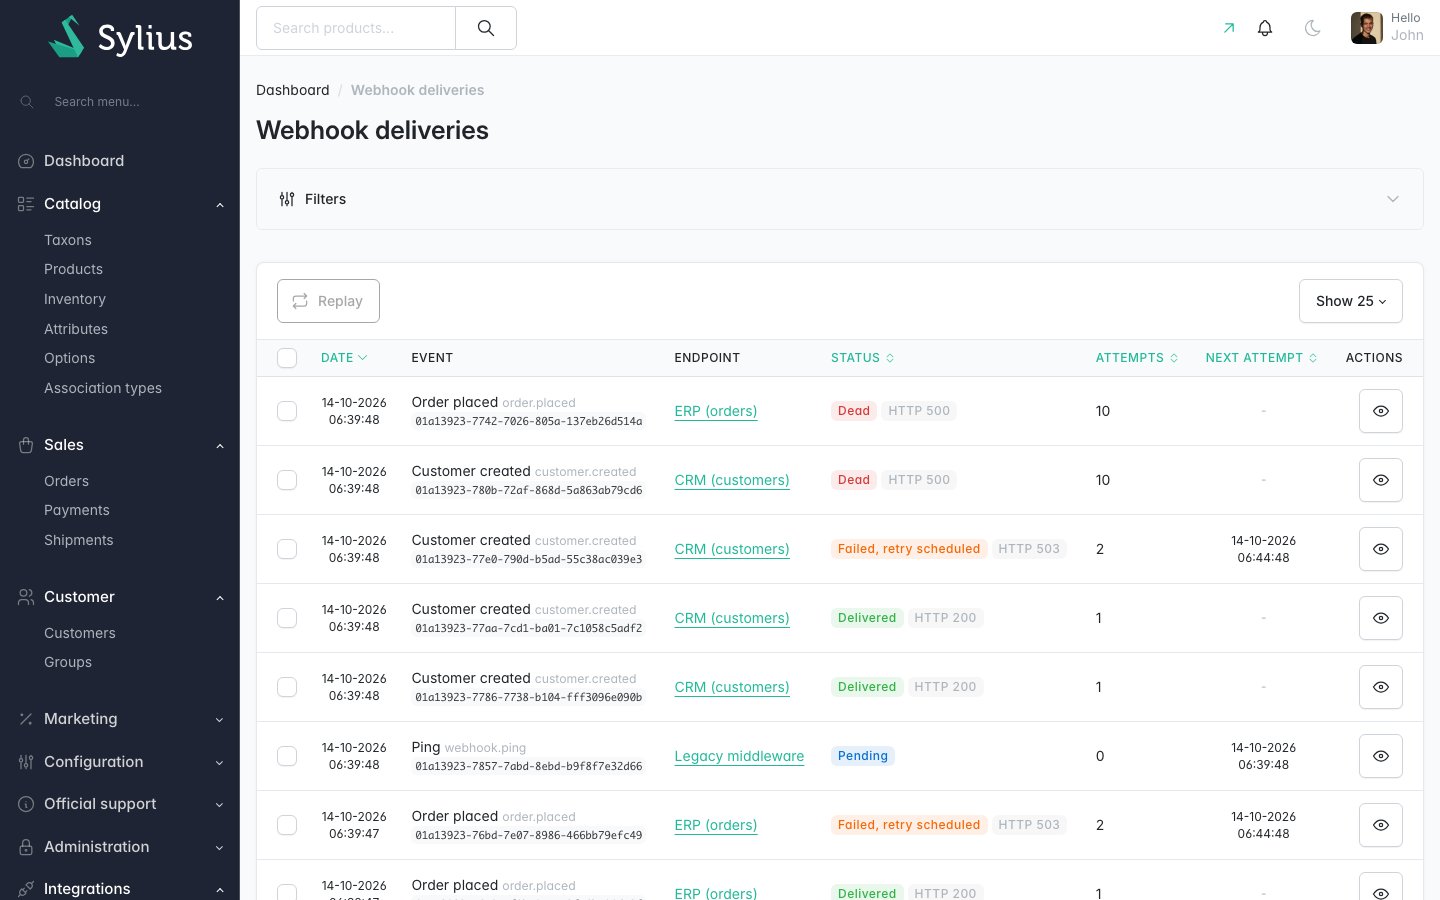Sort table by Attempts column

[1137, 358]
